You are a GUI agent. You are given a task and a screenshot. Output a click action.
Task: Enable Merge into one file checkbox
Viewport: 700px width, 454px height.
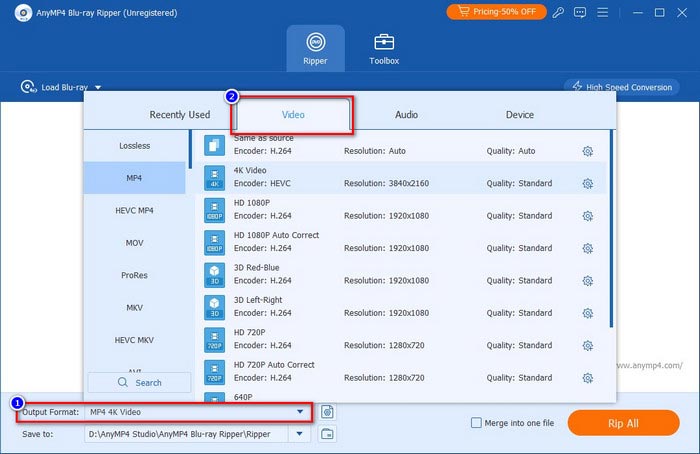click(x=476, y=422)
